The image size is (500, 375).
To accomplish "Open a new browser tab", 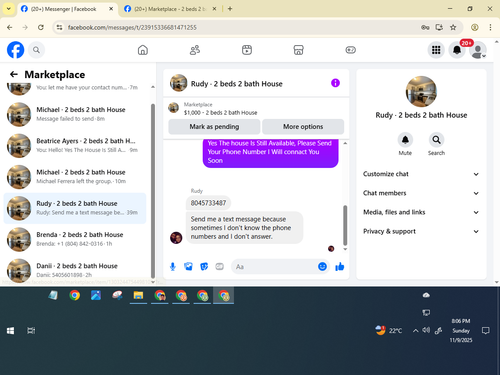I will pos(230,9).
